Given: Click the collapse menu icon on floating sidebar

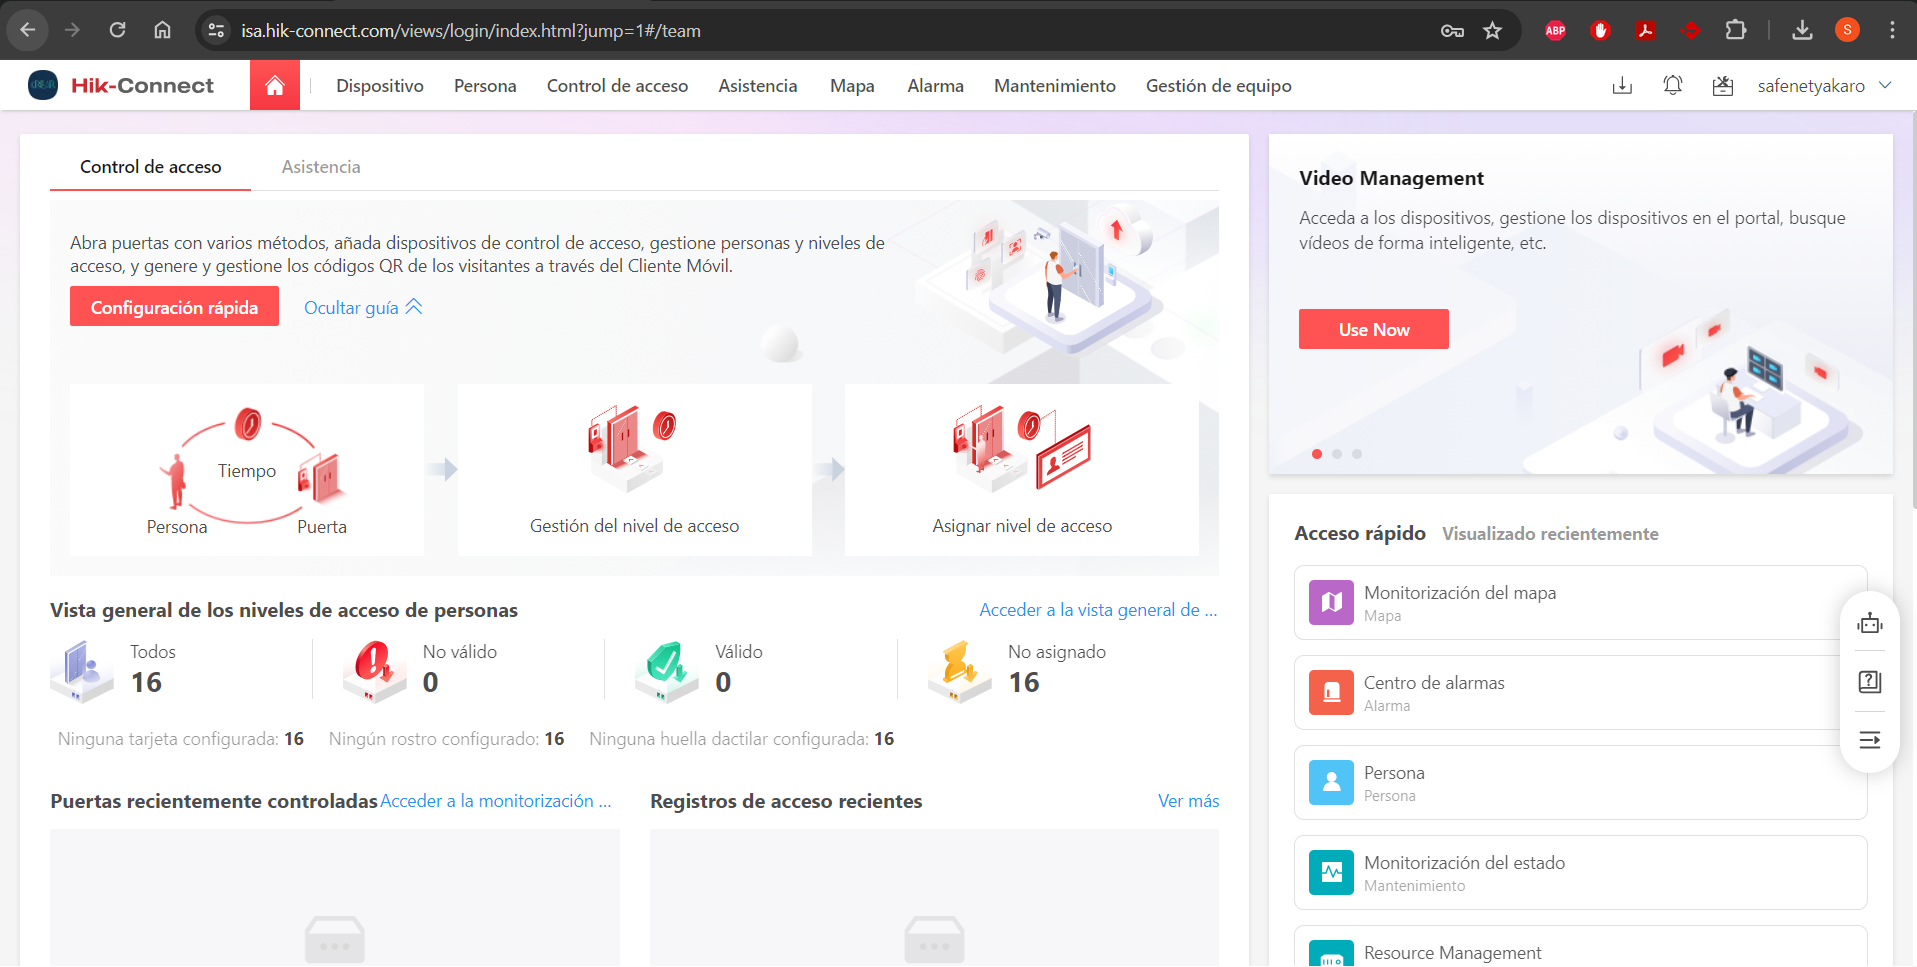Looking at the screenshot, I should coord(1869,740).
